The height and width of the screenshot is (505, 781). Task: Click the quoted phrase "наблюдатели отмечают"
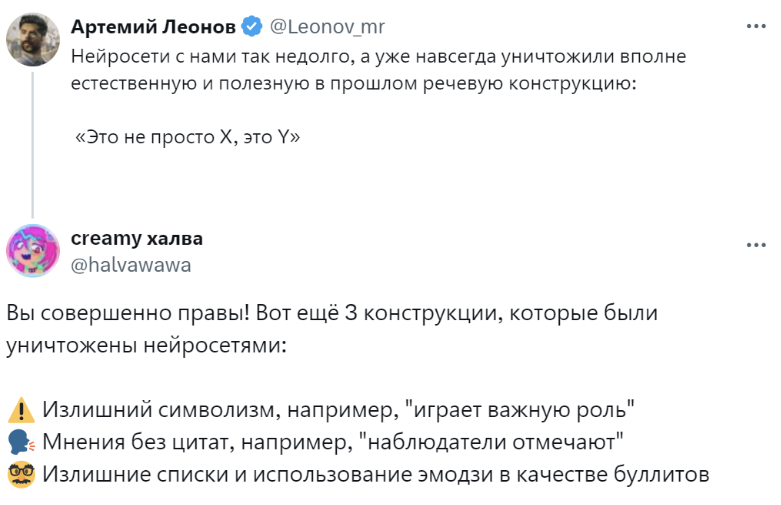click(492, 442)
